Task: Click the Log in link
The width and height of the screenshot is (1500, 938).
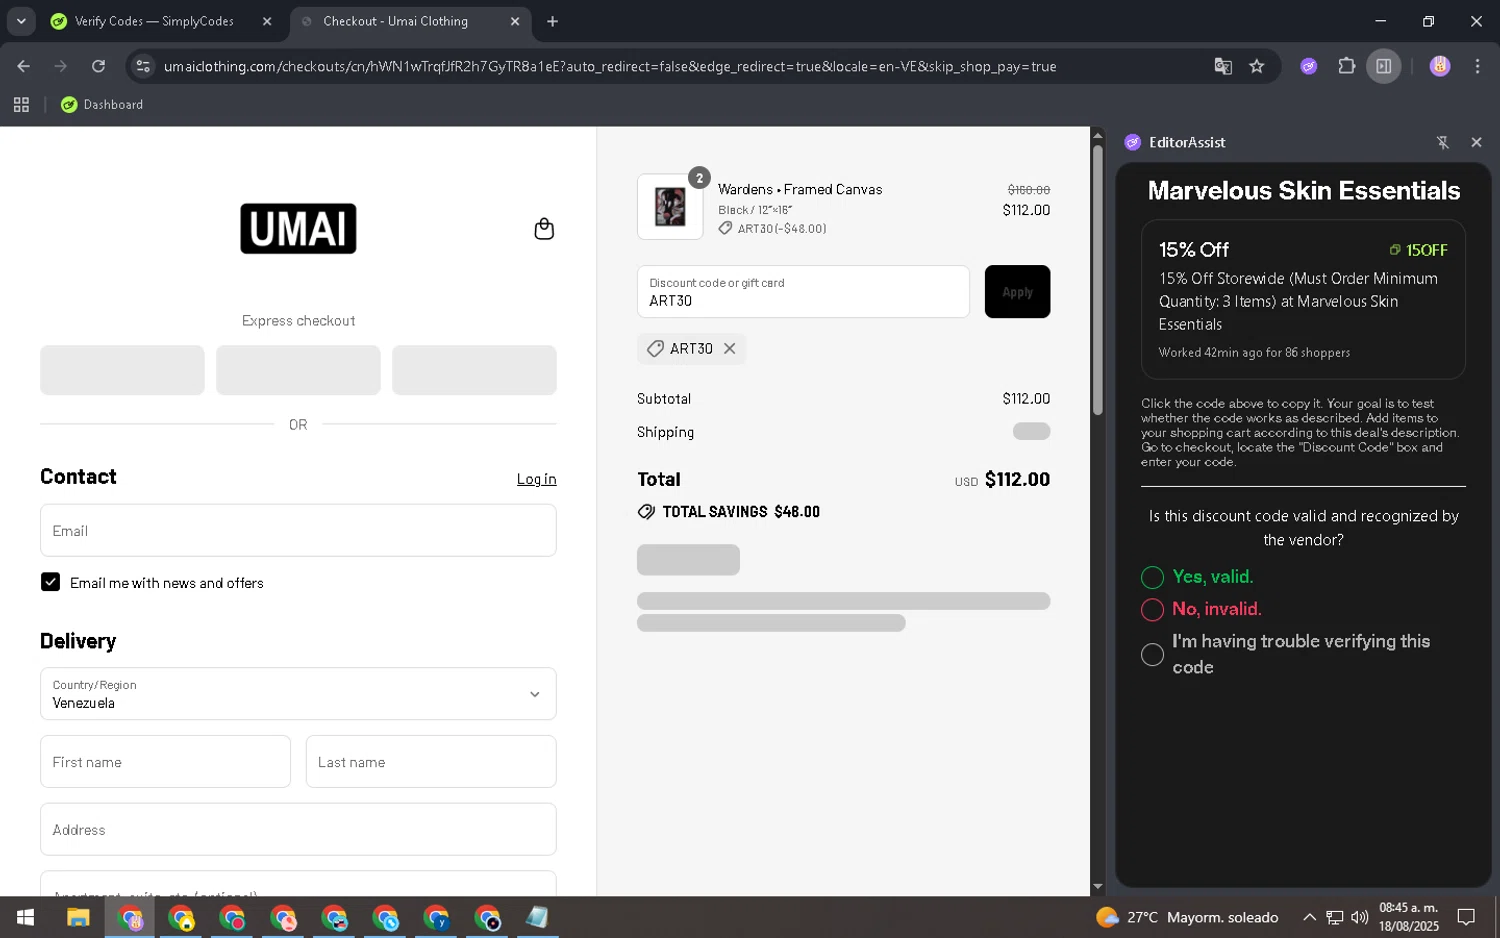Action: 536,479
